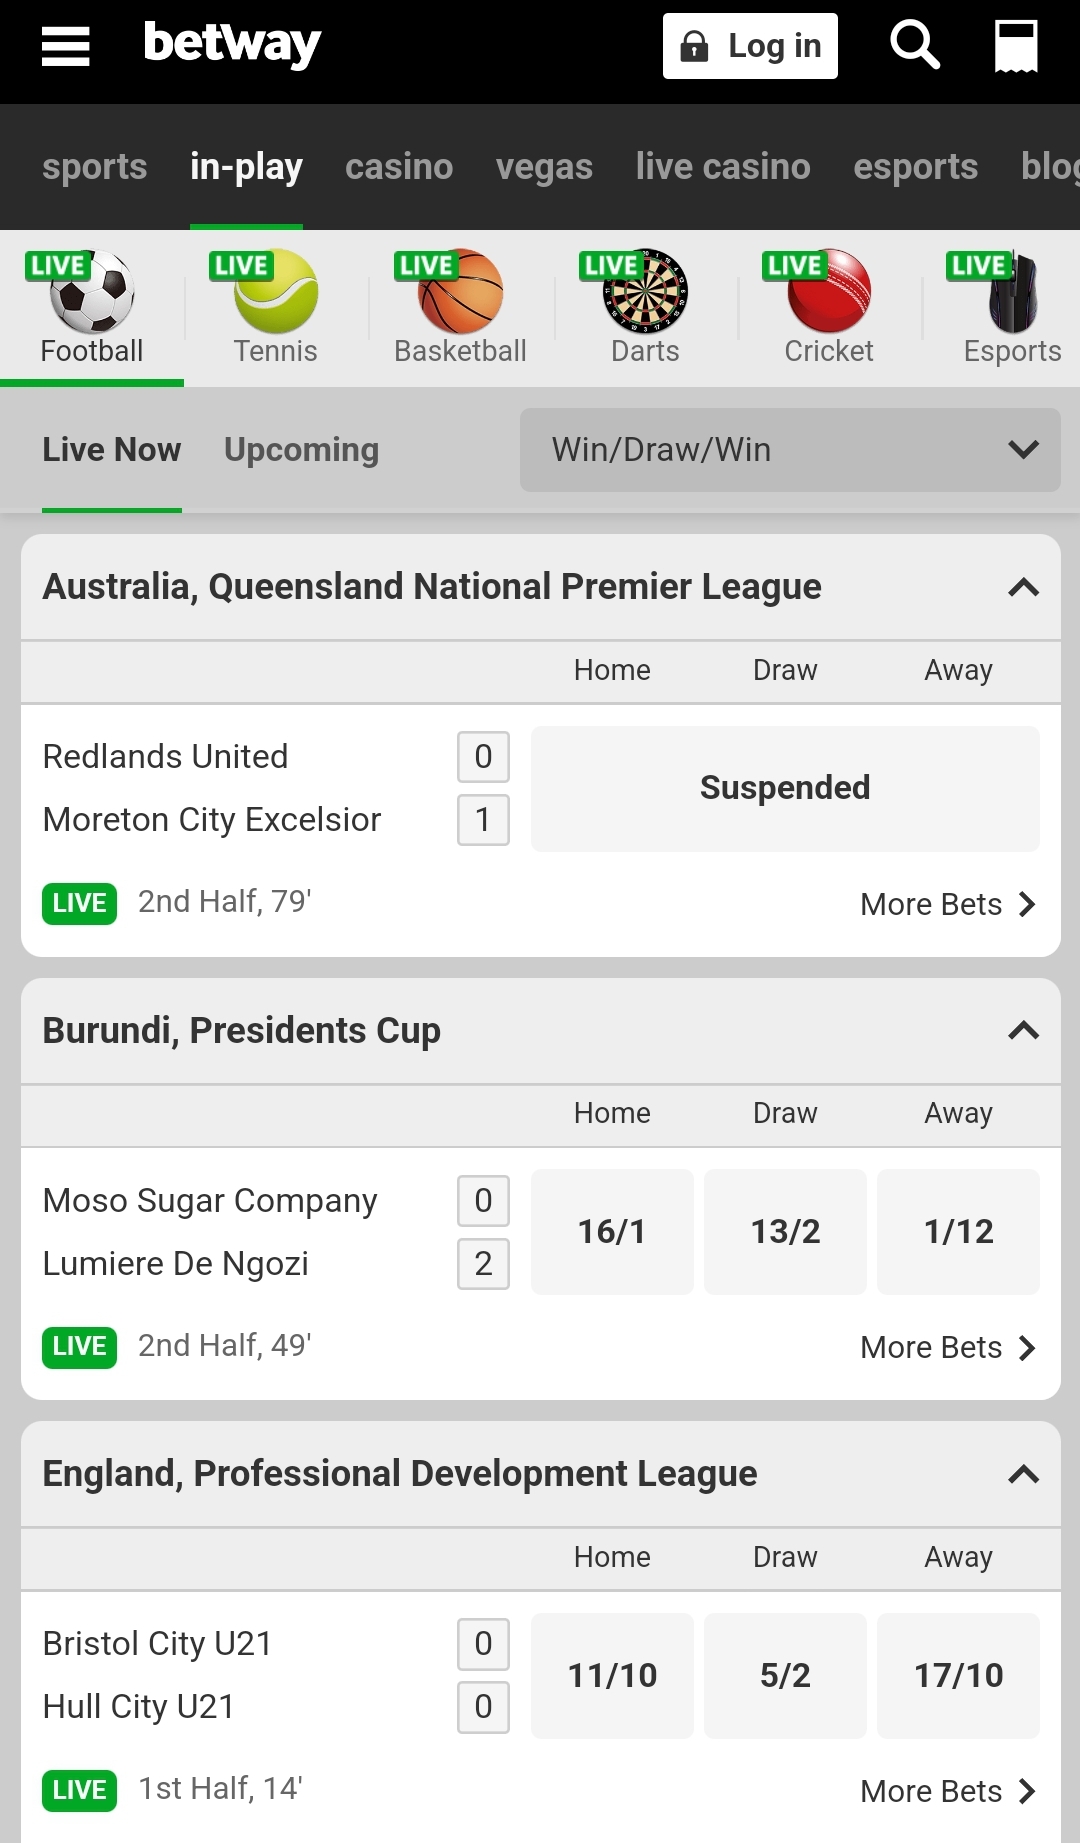
Task: Collapse the Burundi Presidents Cup section
Action: pos(1022,1030)
